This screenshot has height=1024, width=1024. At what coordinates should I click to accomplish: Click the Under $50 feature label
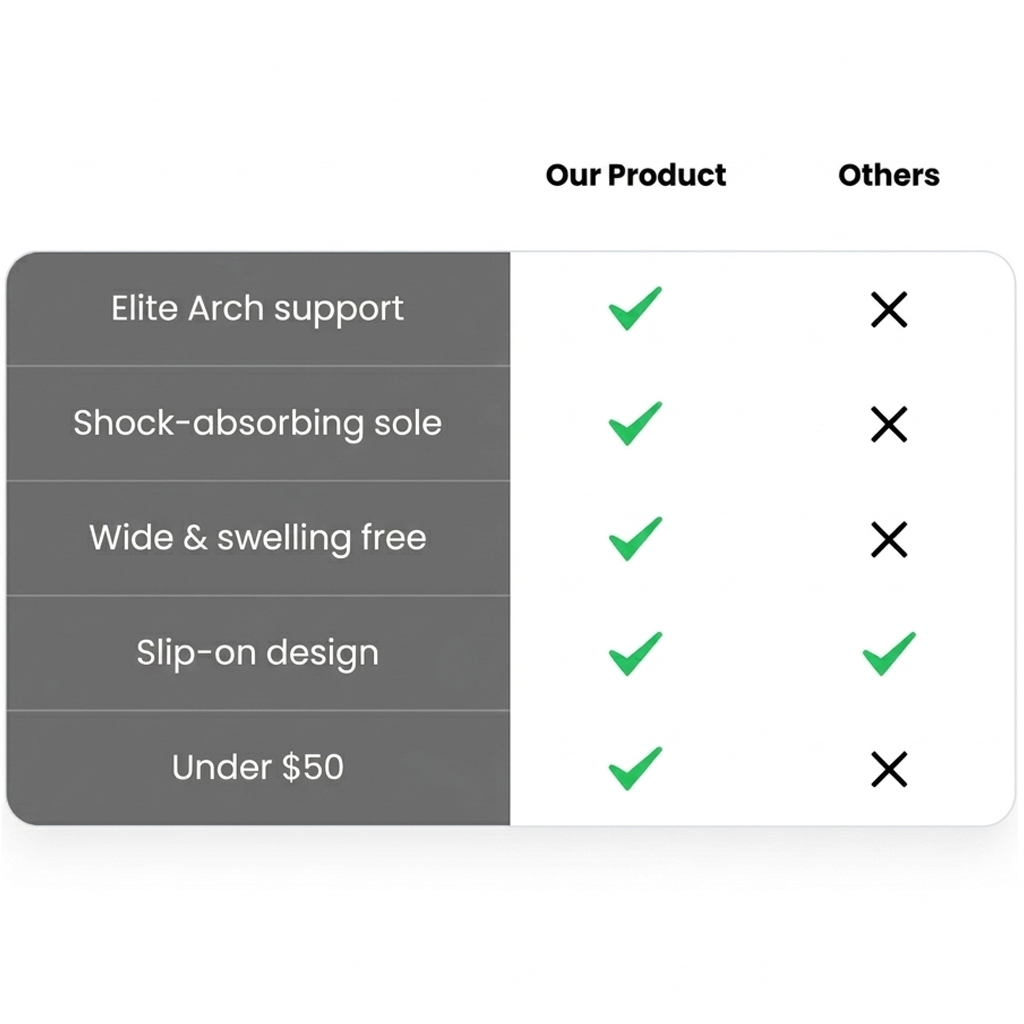click(257, 768)
